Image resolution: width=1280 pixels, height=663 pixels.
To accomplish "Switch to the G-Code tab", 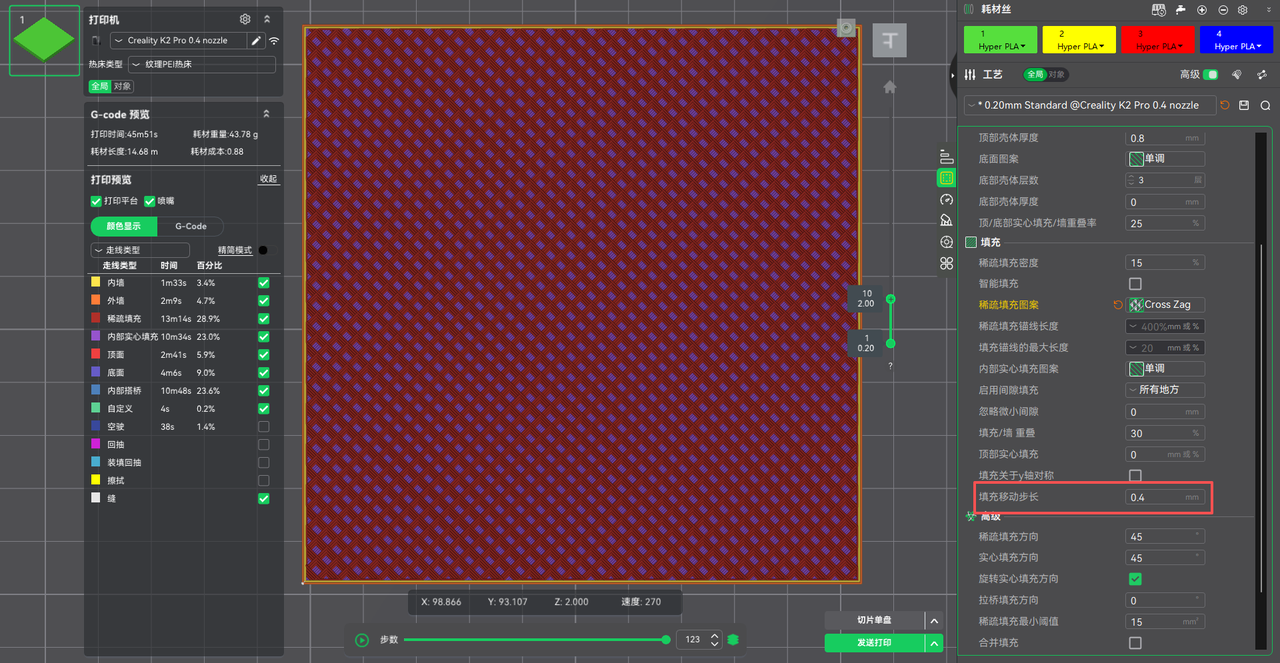I will point(190,226).
